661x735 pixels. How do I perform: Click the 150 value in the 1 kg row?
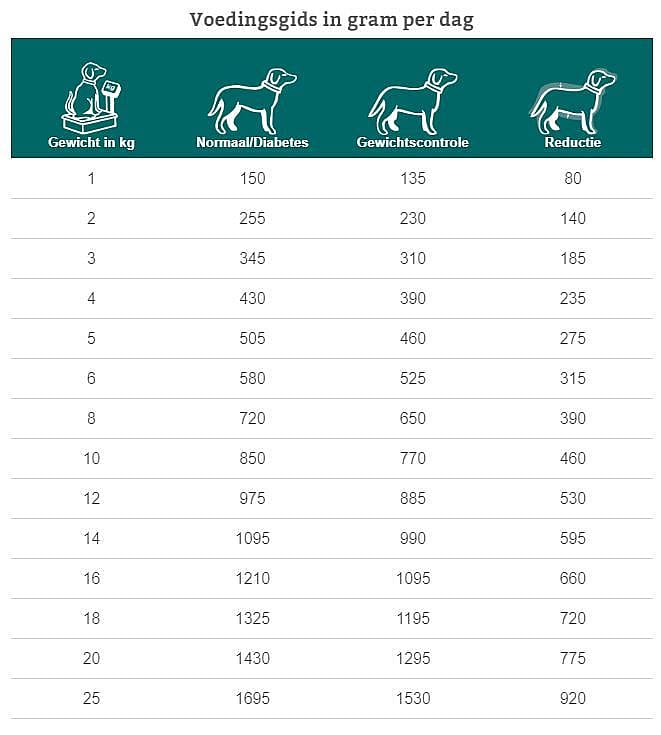[x=252, y=179]
